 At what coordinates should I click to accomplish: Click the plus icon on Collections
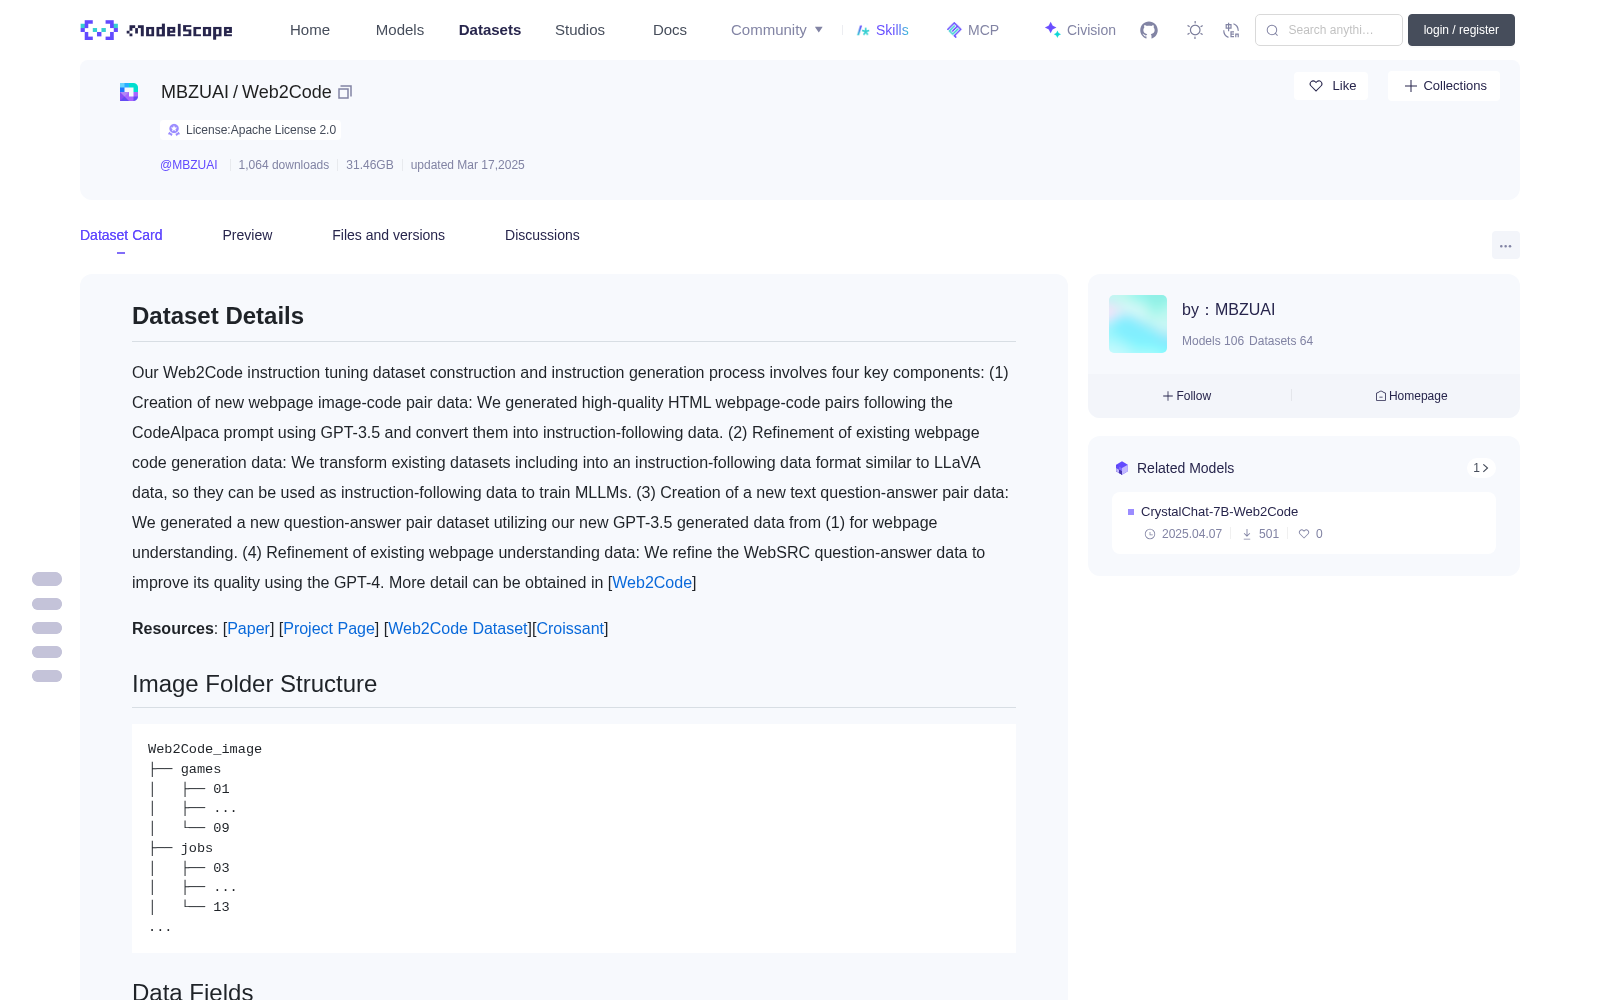tap(1411, 86)
